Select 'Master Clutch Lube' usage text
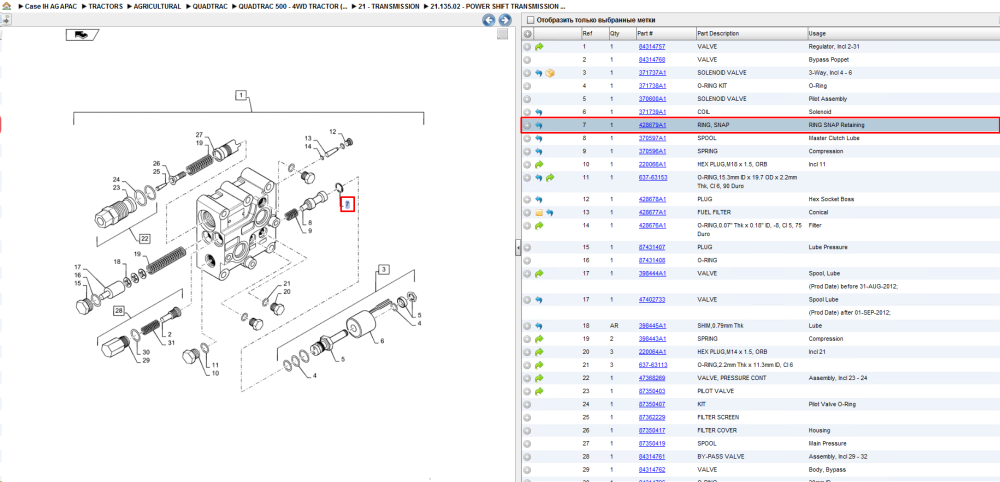1000x482 pixels. pyautogui.click(x=832, y=138)
